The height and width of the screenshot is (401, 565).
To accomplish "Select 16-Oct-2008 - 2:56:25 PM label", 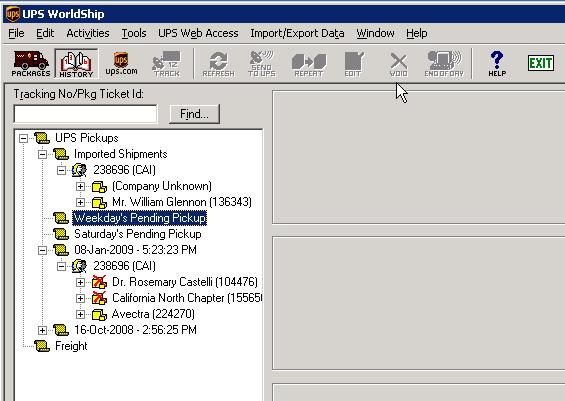I will [x=135, y=330].
